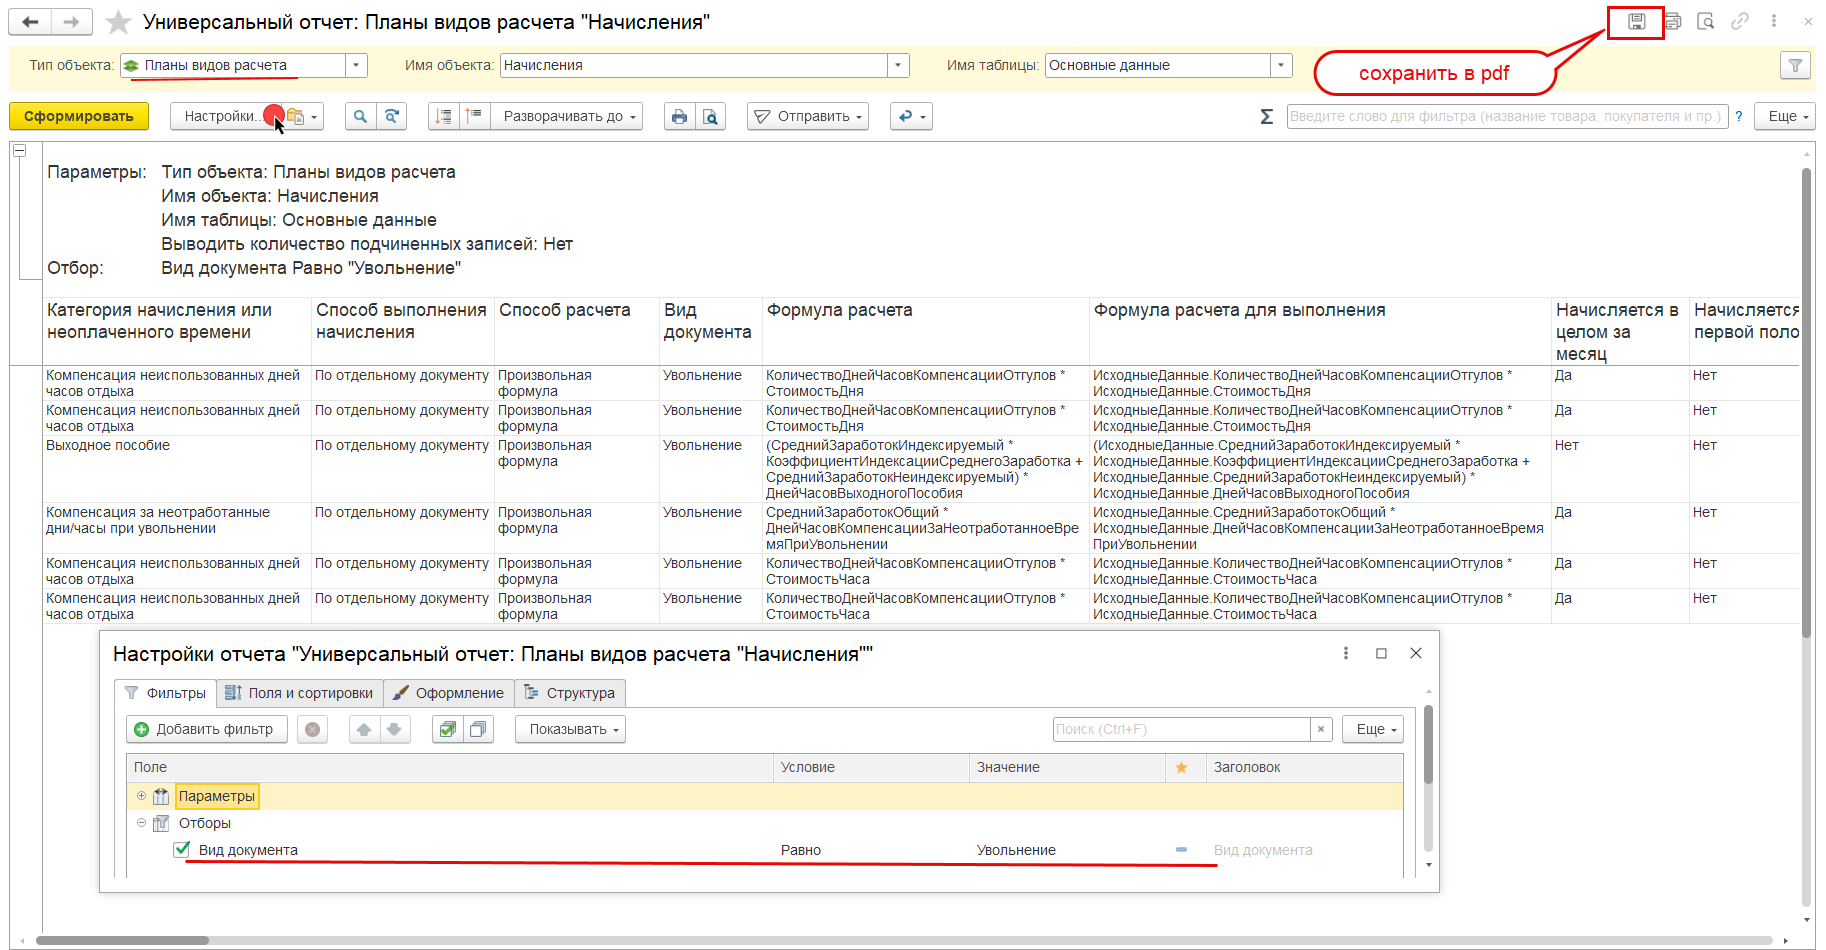
Task: Switch to the Поля и сортировки tab
Action: pos(299,693)
